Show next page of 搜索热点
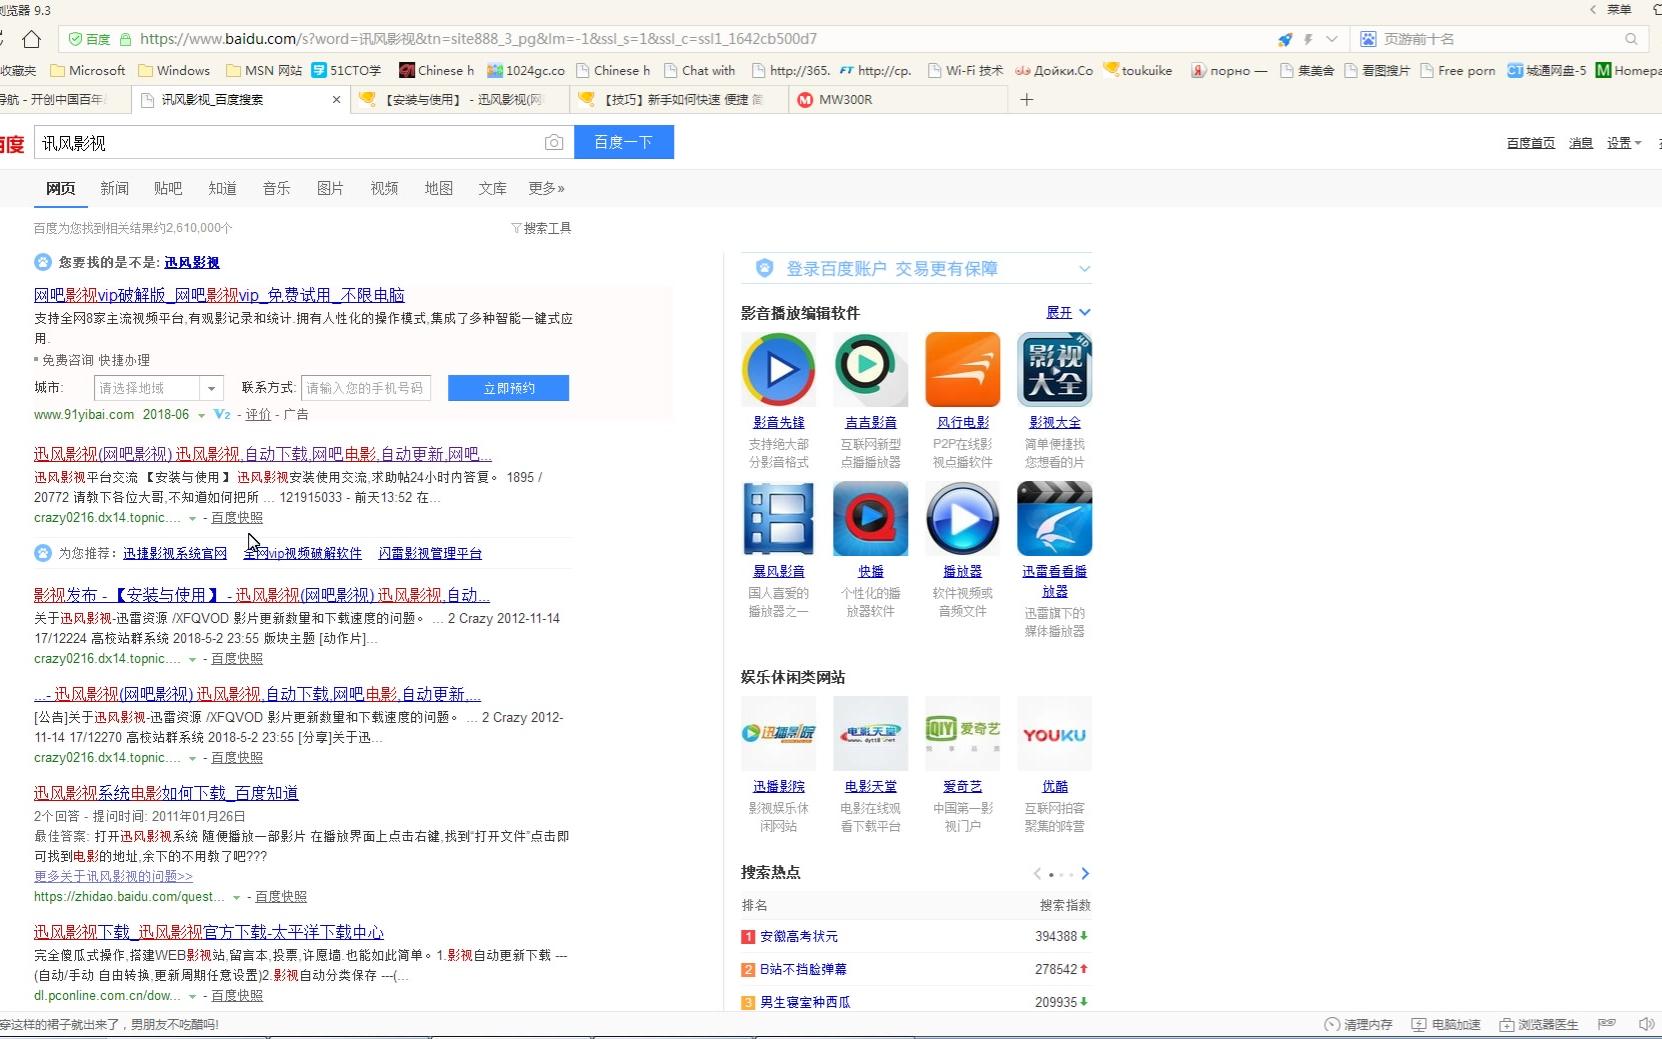The width and height of the screenshot is (1662, 1039). (x=1085, y=873)
